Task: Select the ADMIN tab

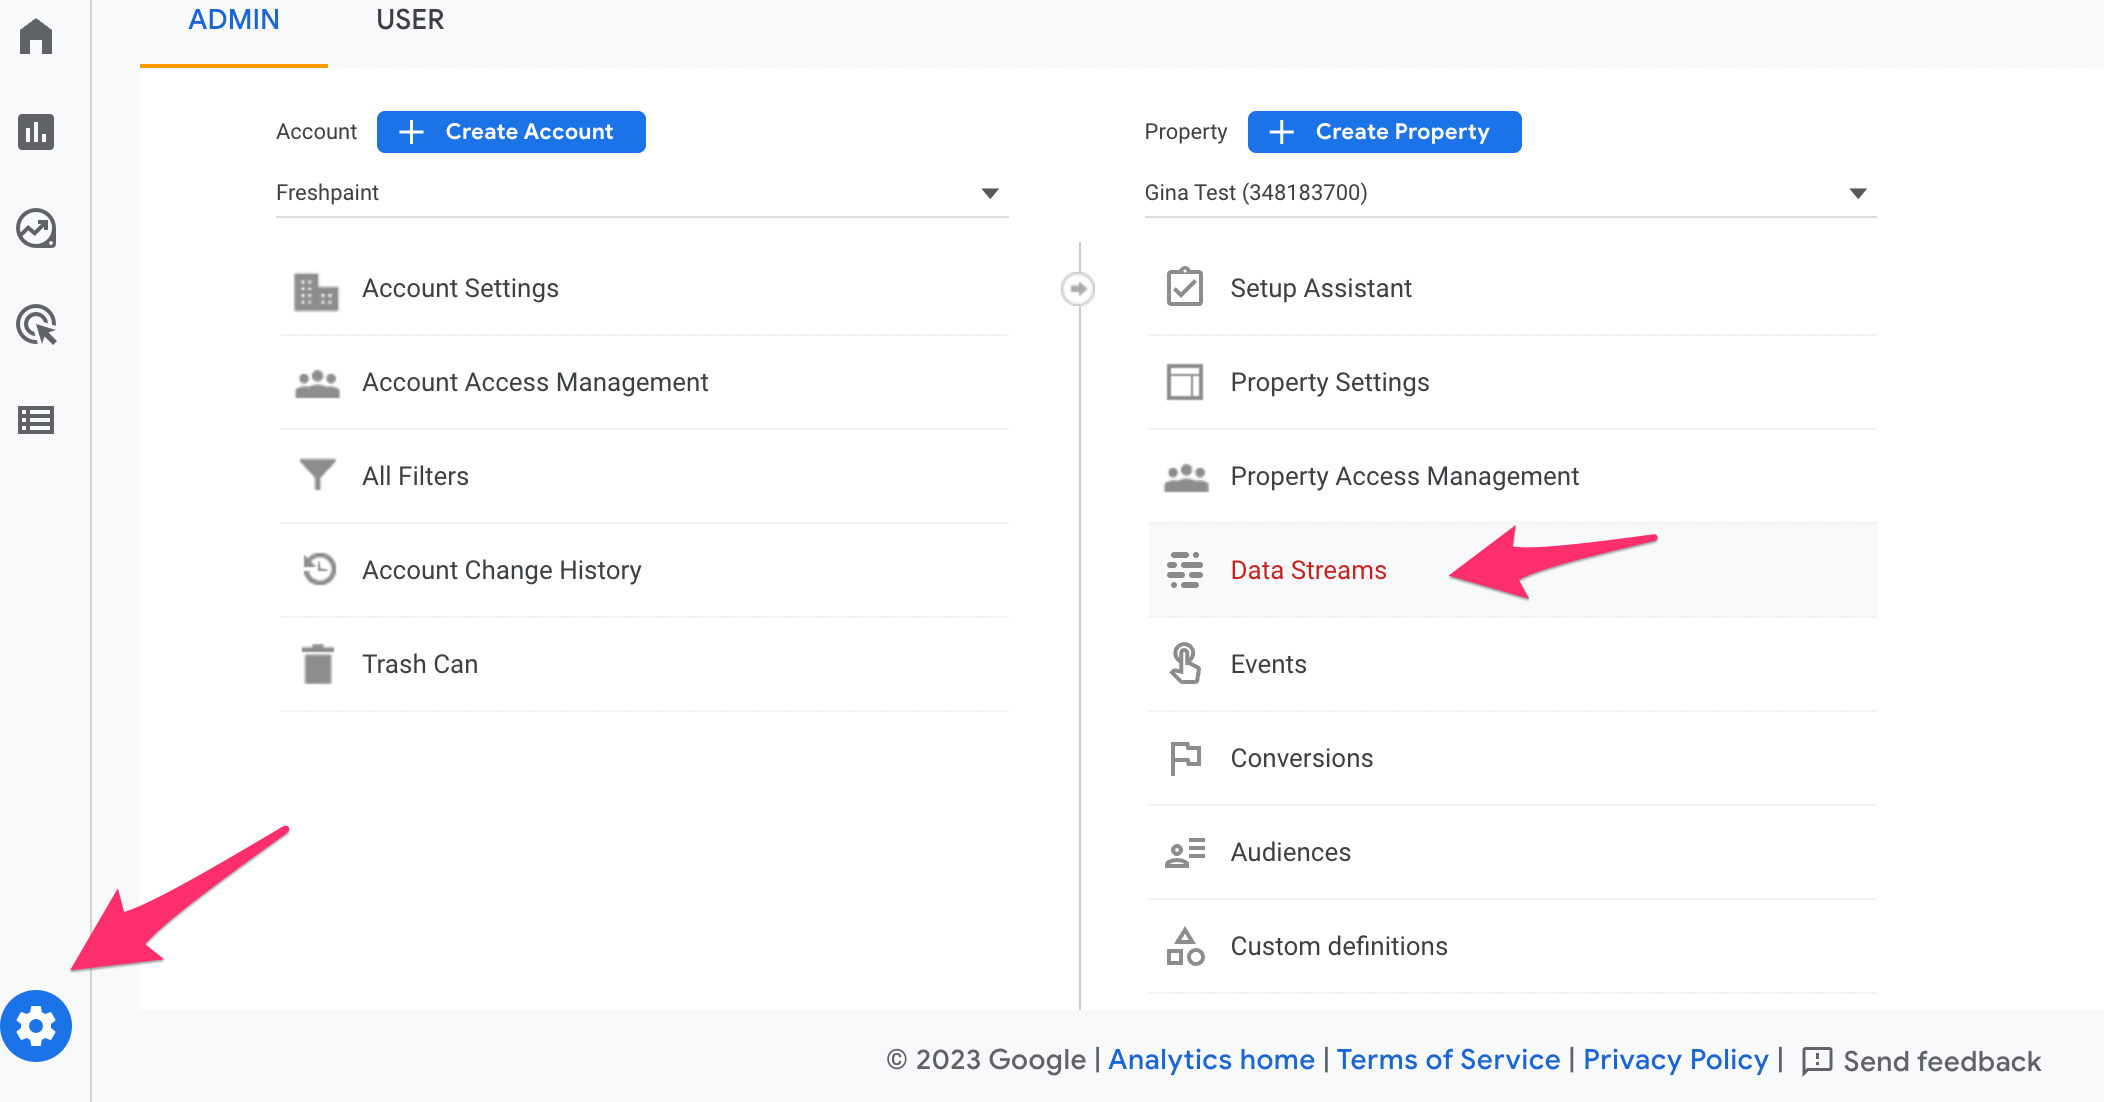Action: (x=234, y=20)
